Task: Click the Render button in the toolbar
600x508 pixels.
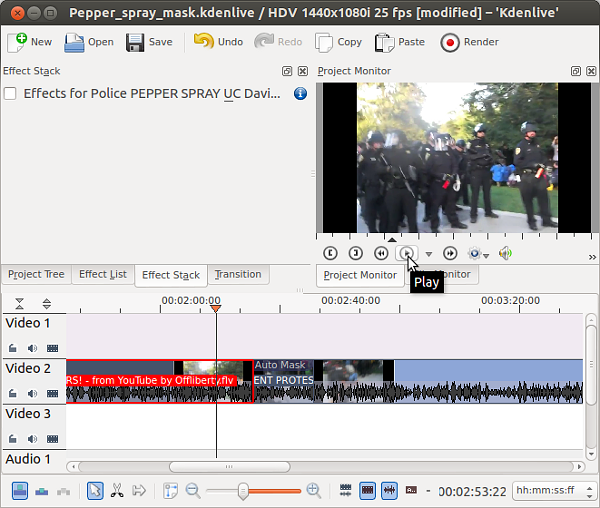Action: [469, 42]
